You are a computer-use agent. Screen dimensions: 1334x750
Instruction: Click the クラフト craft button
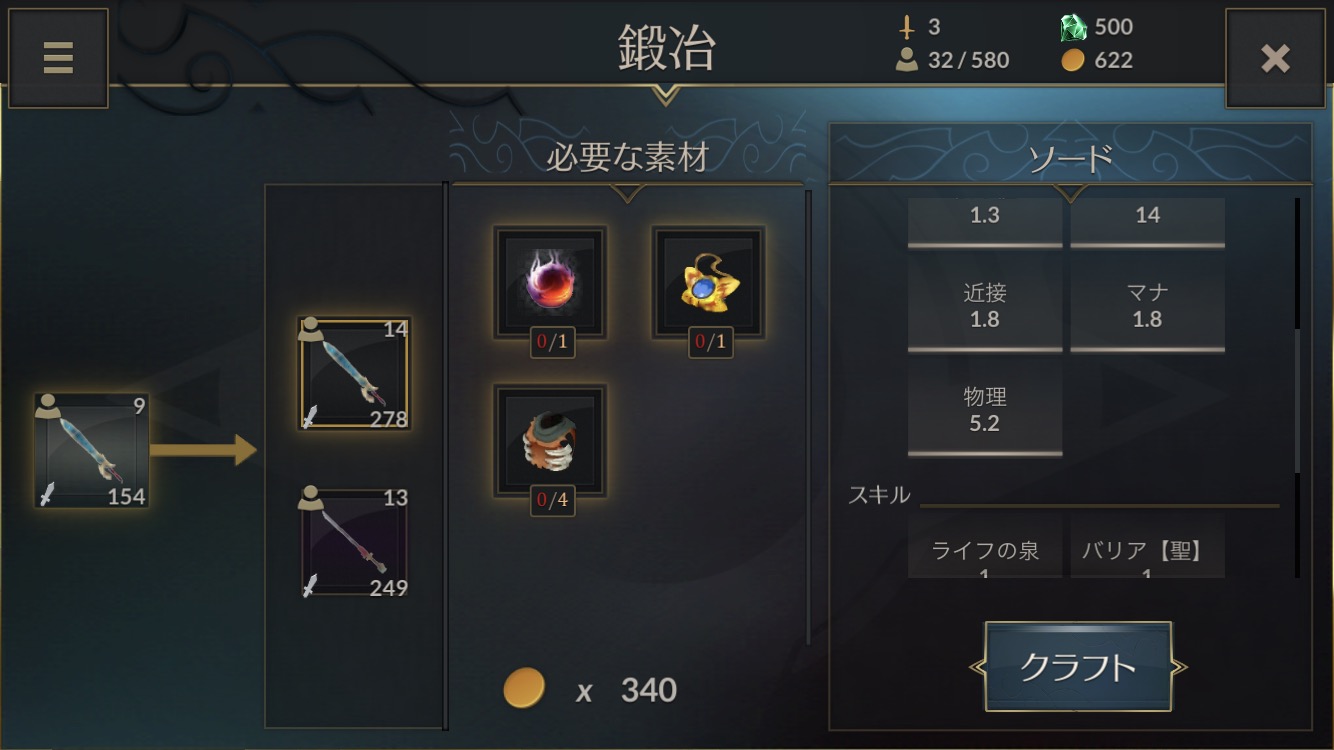(1078, 666)
